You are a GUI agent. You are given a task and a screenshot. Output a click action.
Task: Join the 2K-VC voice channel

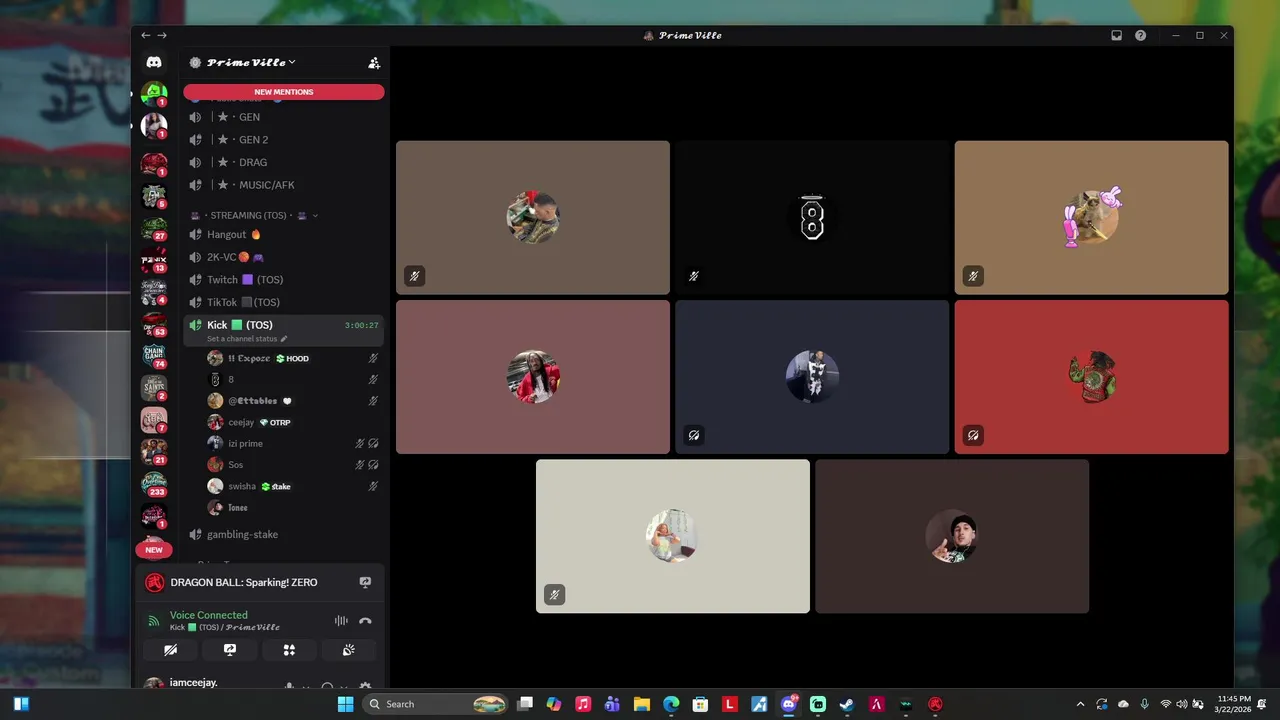click(x=284, y=257)
